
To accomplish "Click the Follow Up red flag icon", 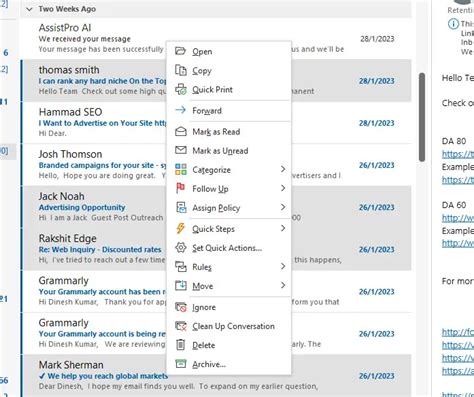I will (180, 188).
